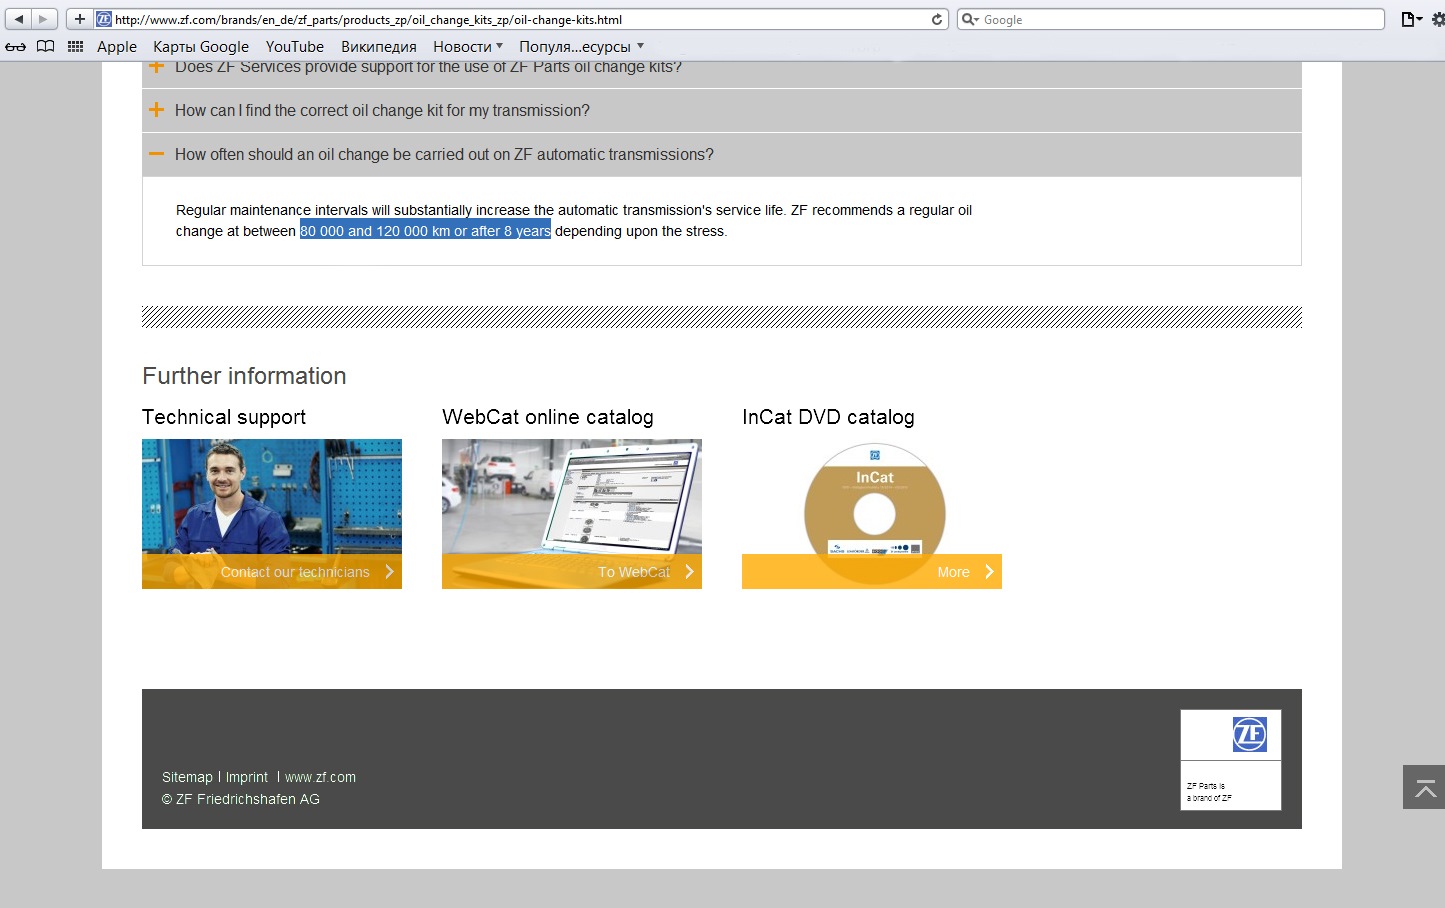The height and width of the screenshot is (908, 1445).
Task: Click into the Google search field
Action: [1171, 19]
